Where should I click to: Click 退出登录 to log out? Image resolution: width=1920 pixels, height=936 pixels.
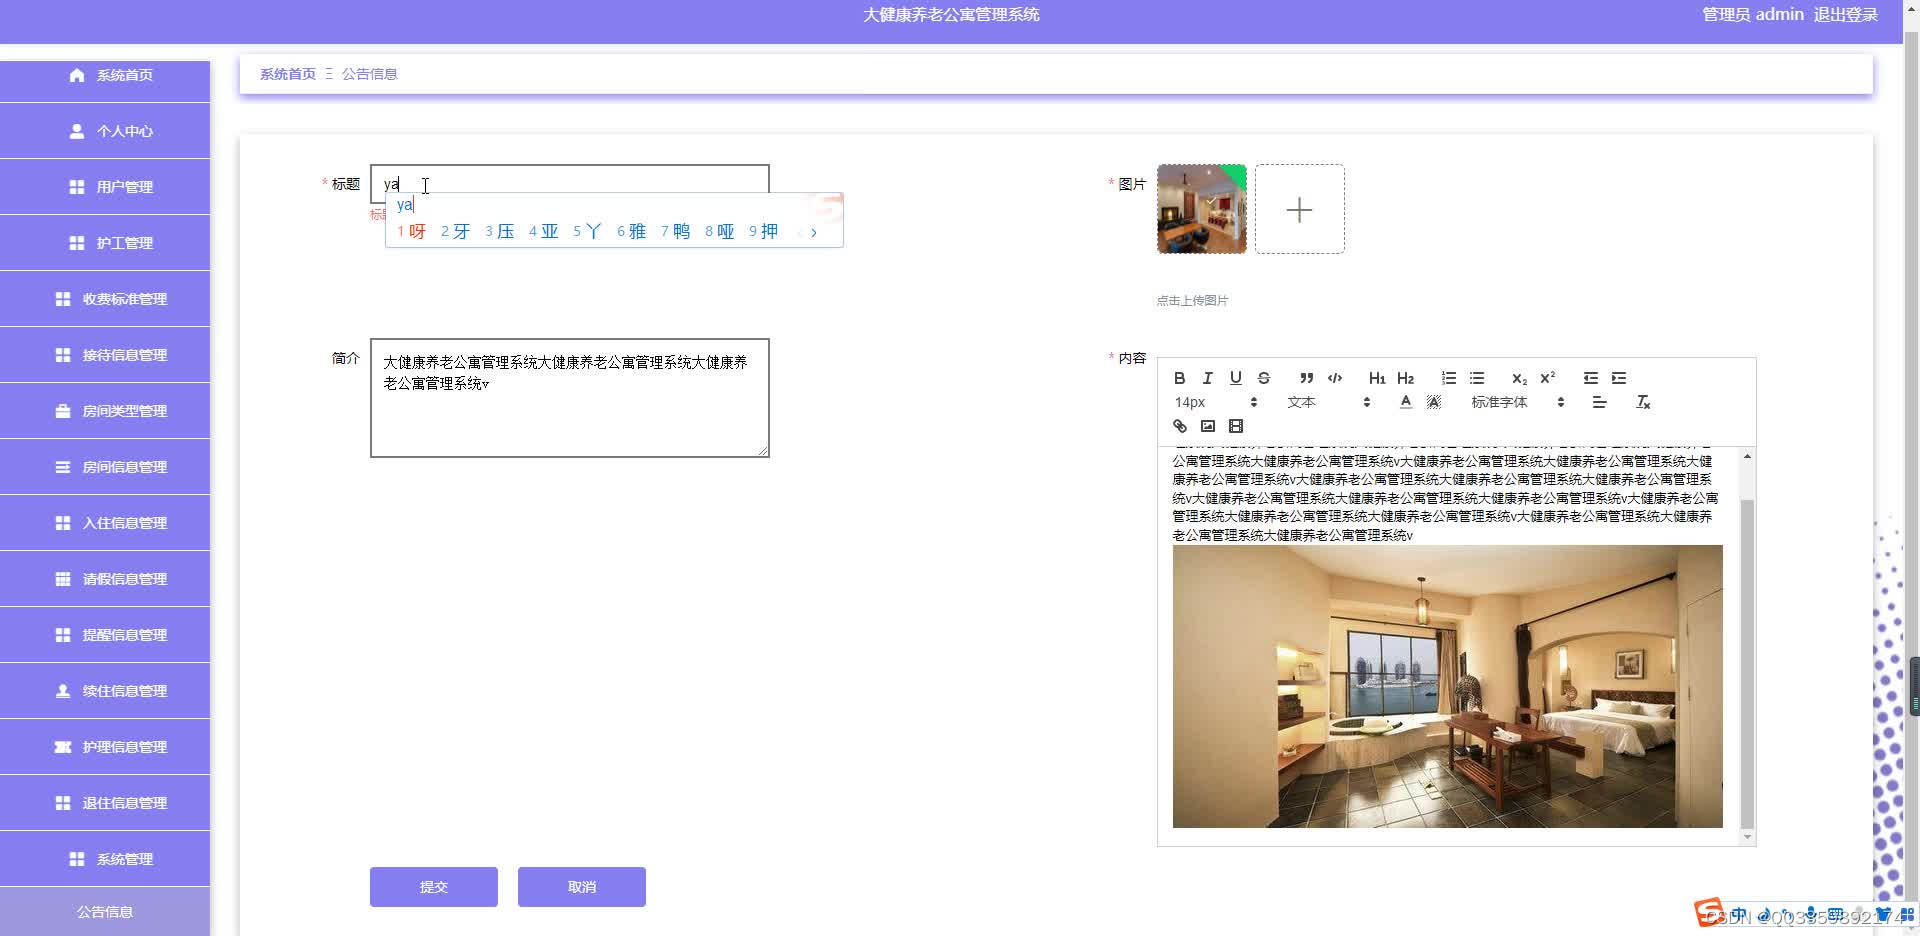coord(1845,15)
